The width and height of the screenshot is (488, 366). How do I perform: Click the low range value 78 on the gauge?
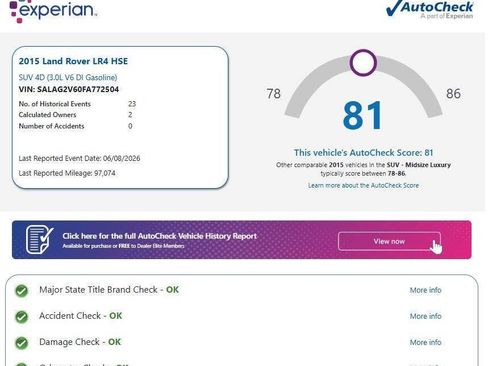(x=274, y=94)
